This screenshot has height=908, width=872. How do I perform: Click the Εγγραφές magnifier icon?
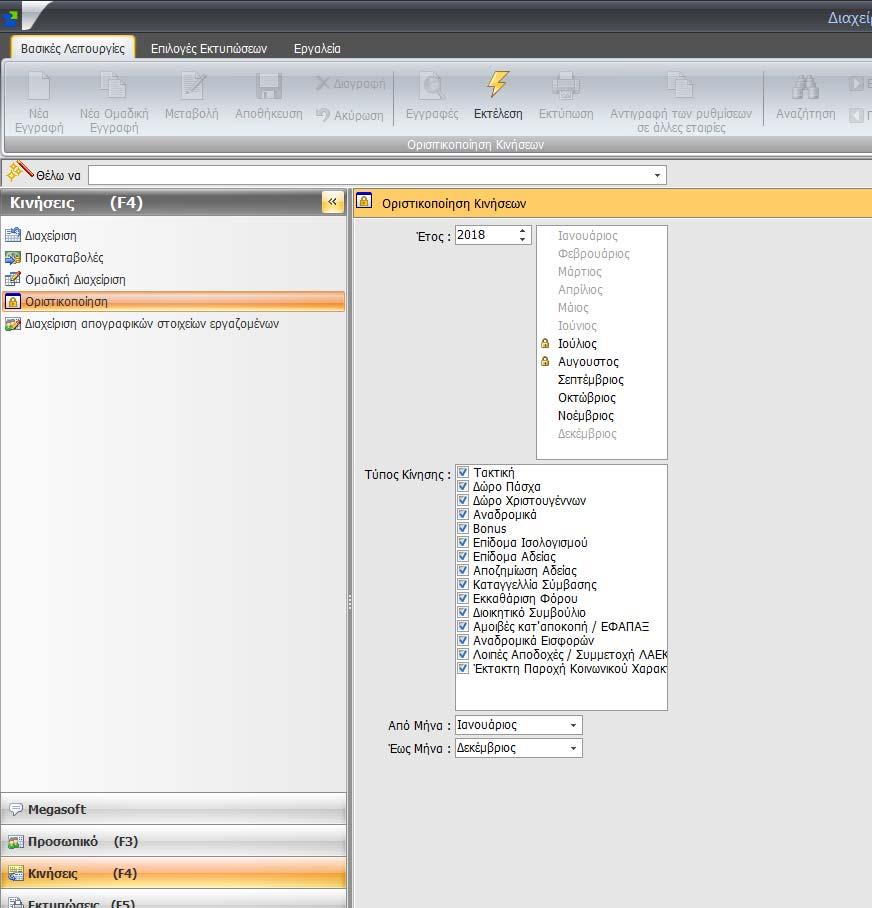click(432, 85)
